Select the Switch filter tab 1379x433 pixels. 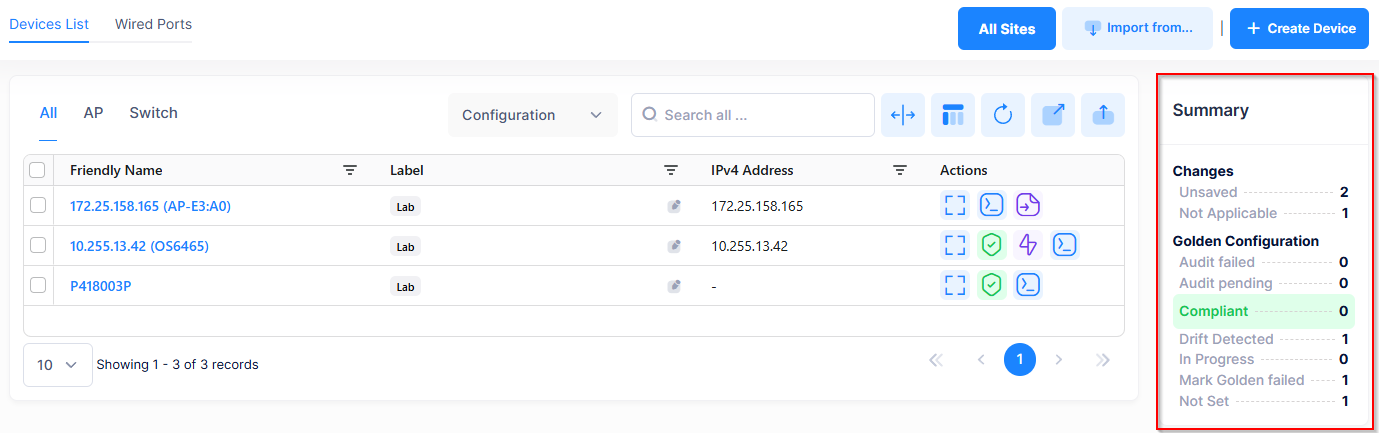[x=153, y=113]
